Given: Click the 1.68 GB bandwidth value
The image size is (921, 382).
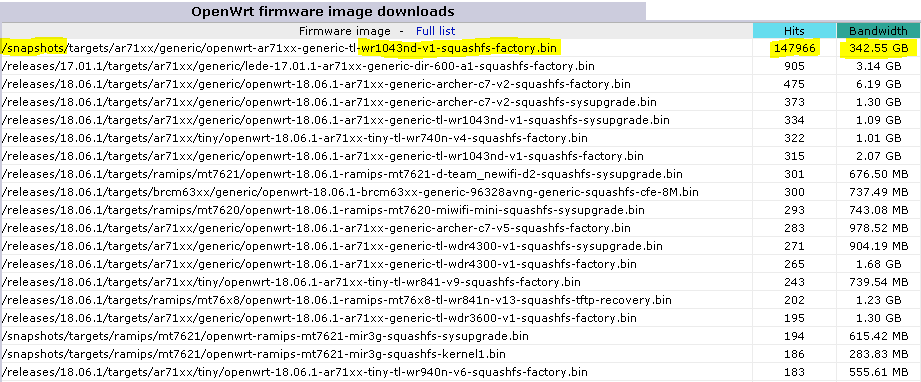Looking at the screenshot, I should (878, 264).
